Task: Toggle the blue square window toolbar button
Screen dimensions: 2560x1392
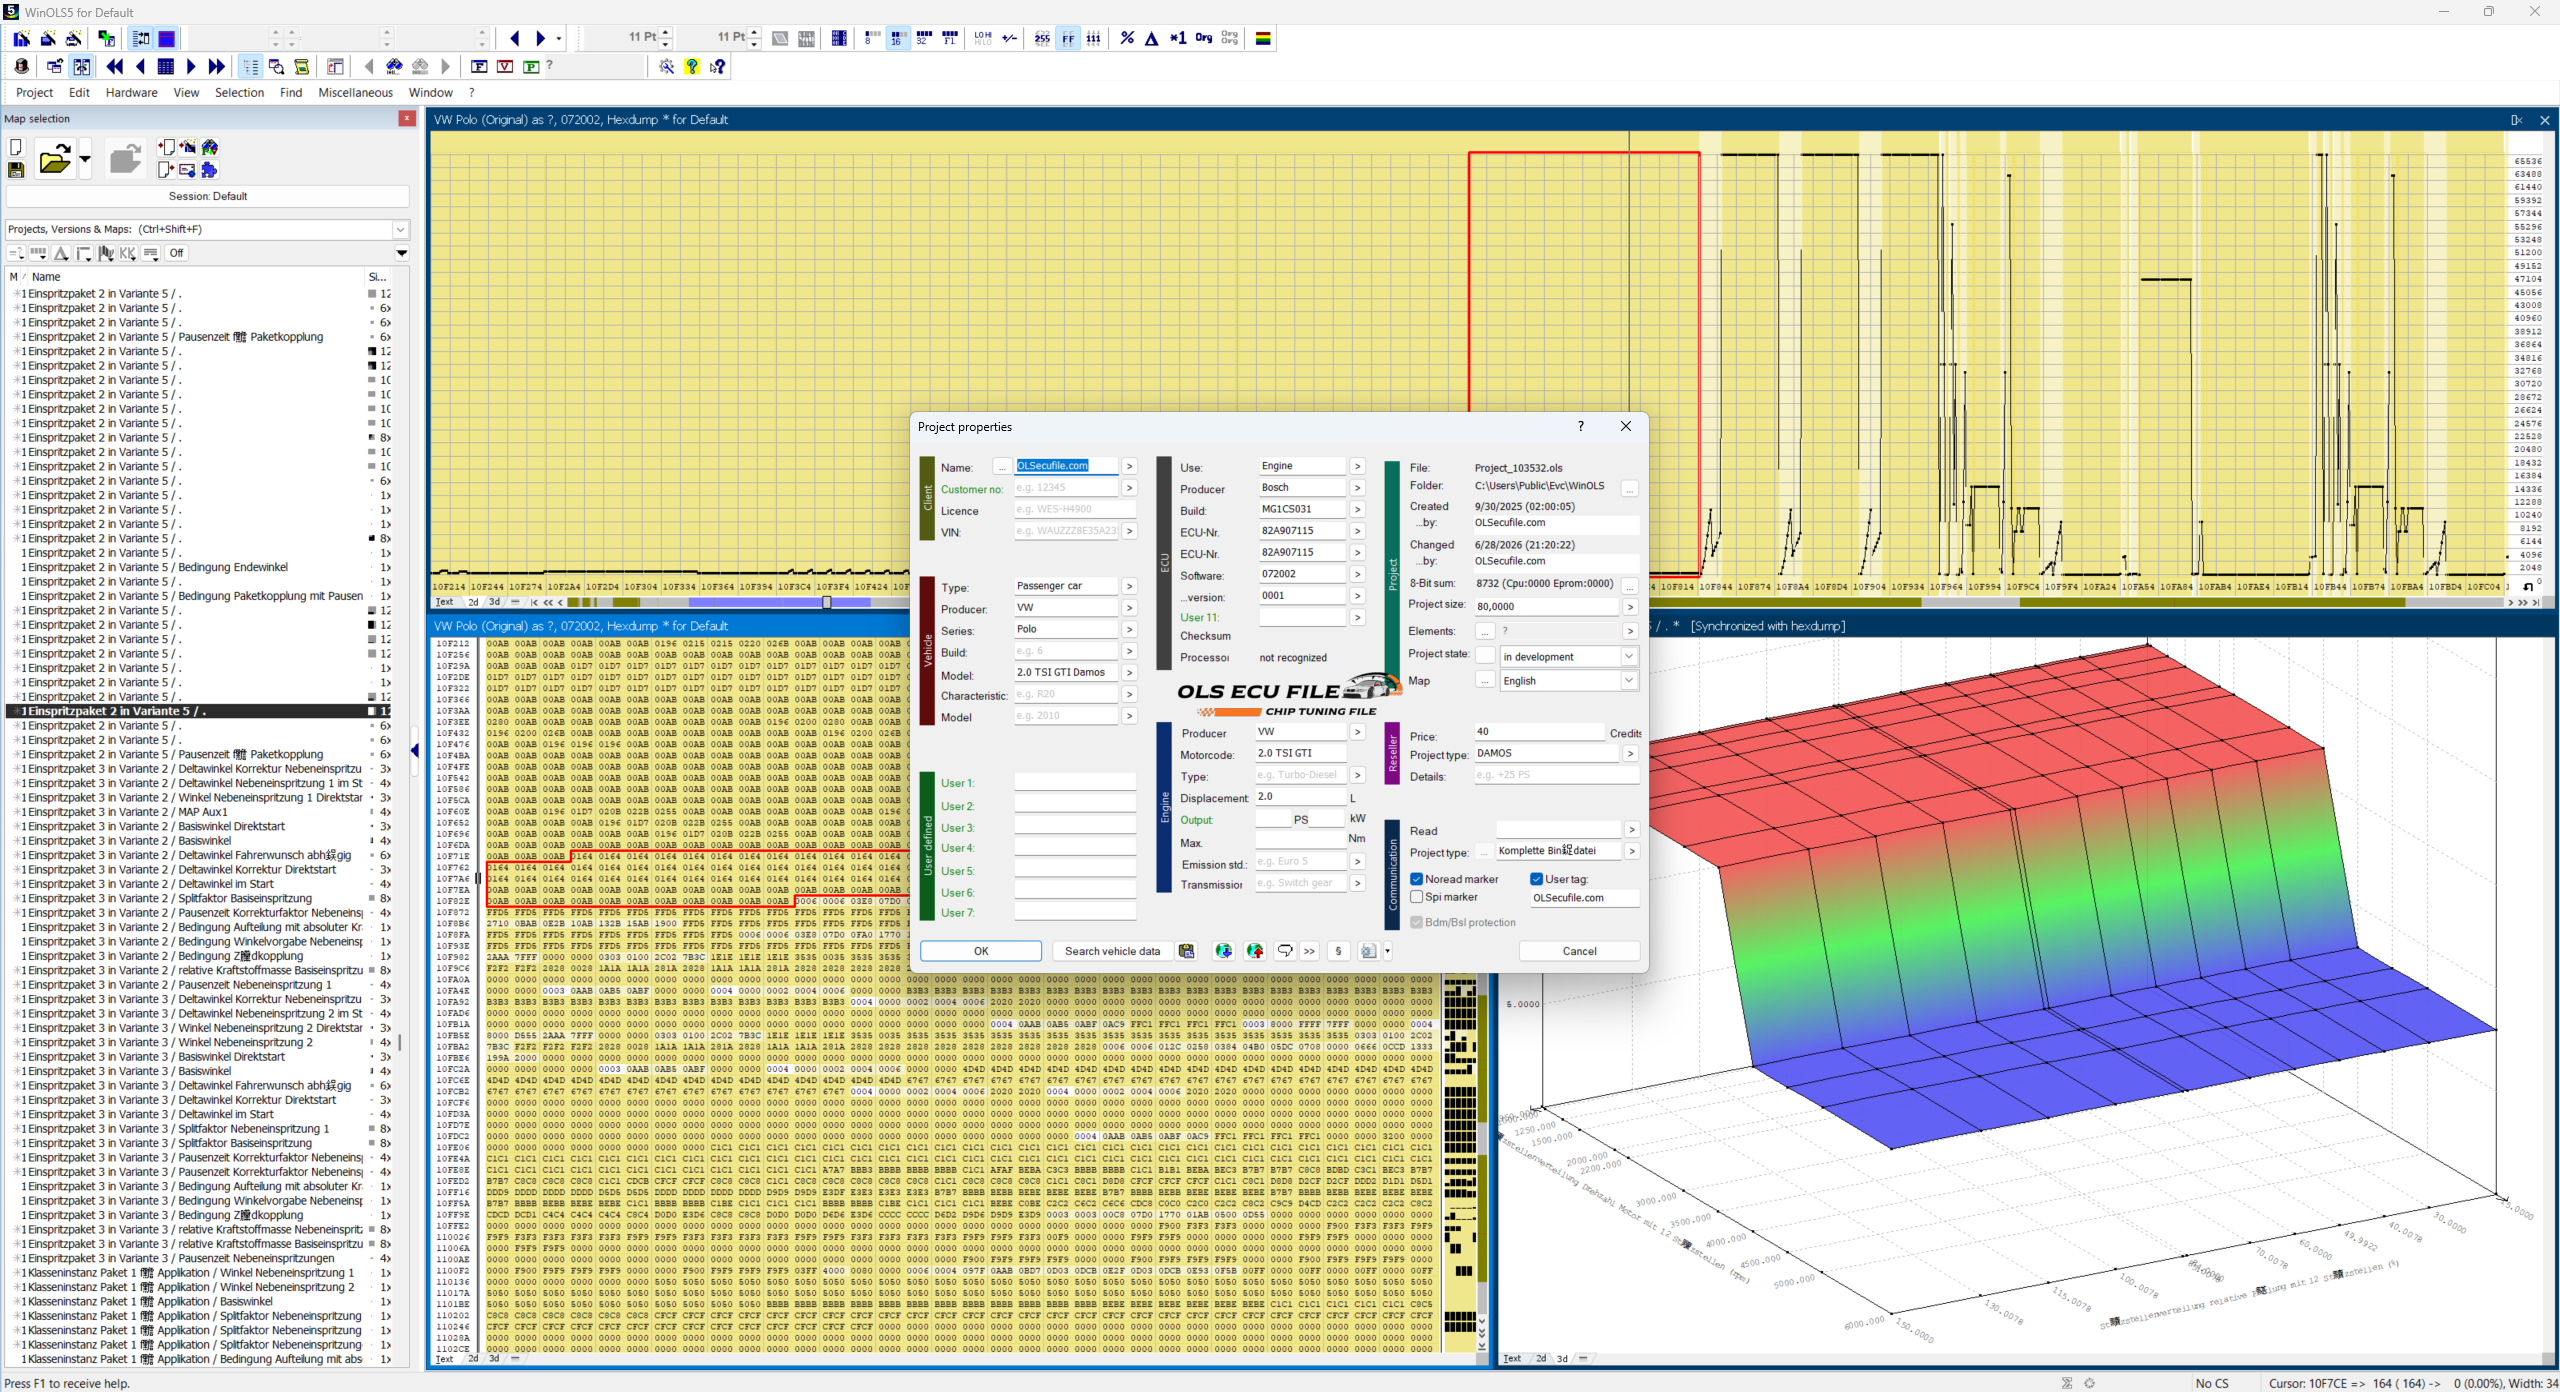Action: tap(167, 38)
